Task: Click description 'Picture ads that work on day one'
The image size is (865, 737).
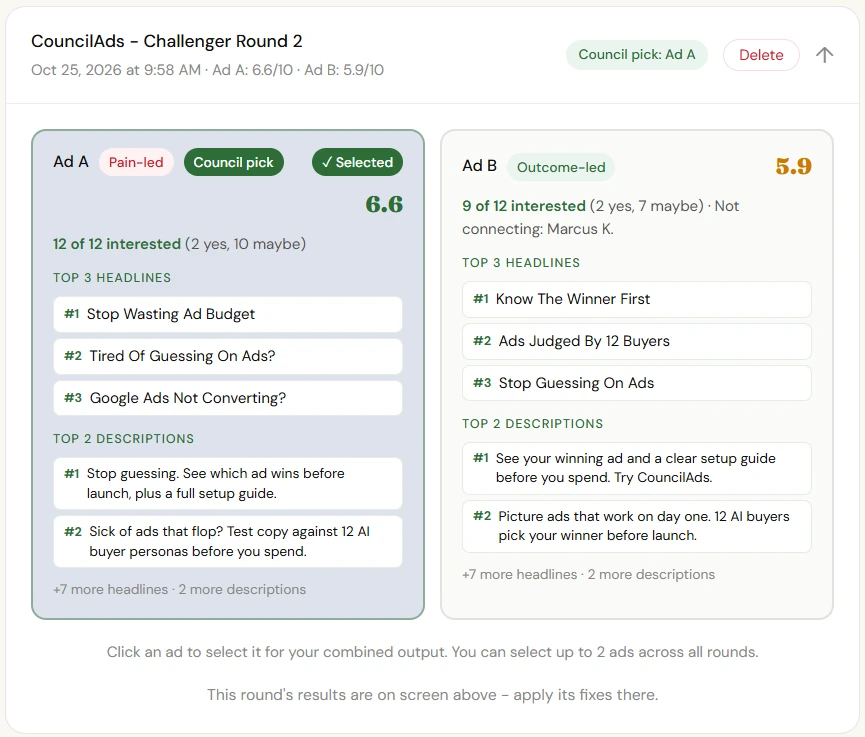Action: (x=637, y=526)
